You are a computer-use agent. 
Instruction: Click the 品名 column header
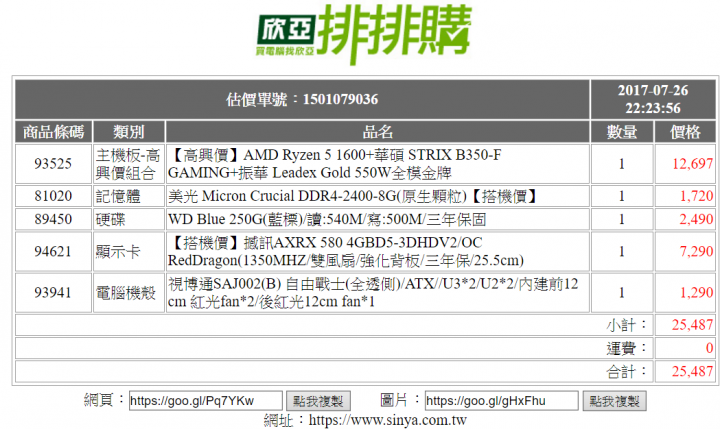377,132
